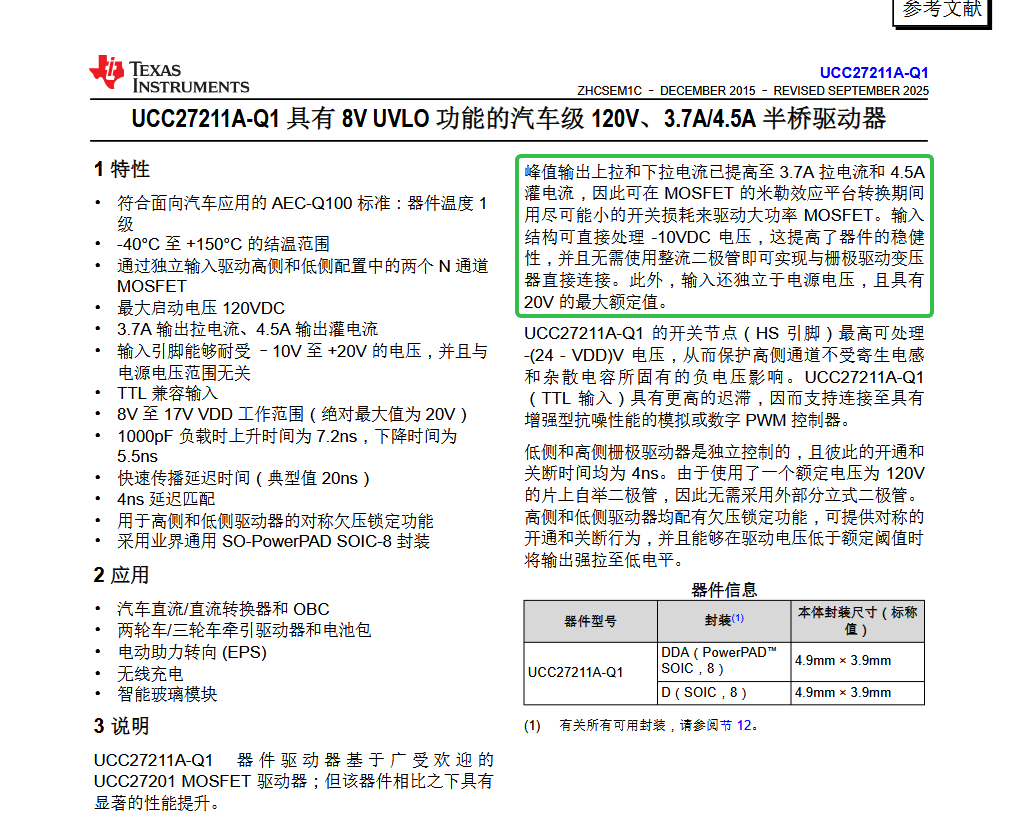Click the bullet '8V 至 17V VDD 工作范围'

tap(292, 414)
